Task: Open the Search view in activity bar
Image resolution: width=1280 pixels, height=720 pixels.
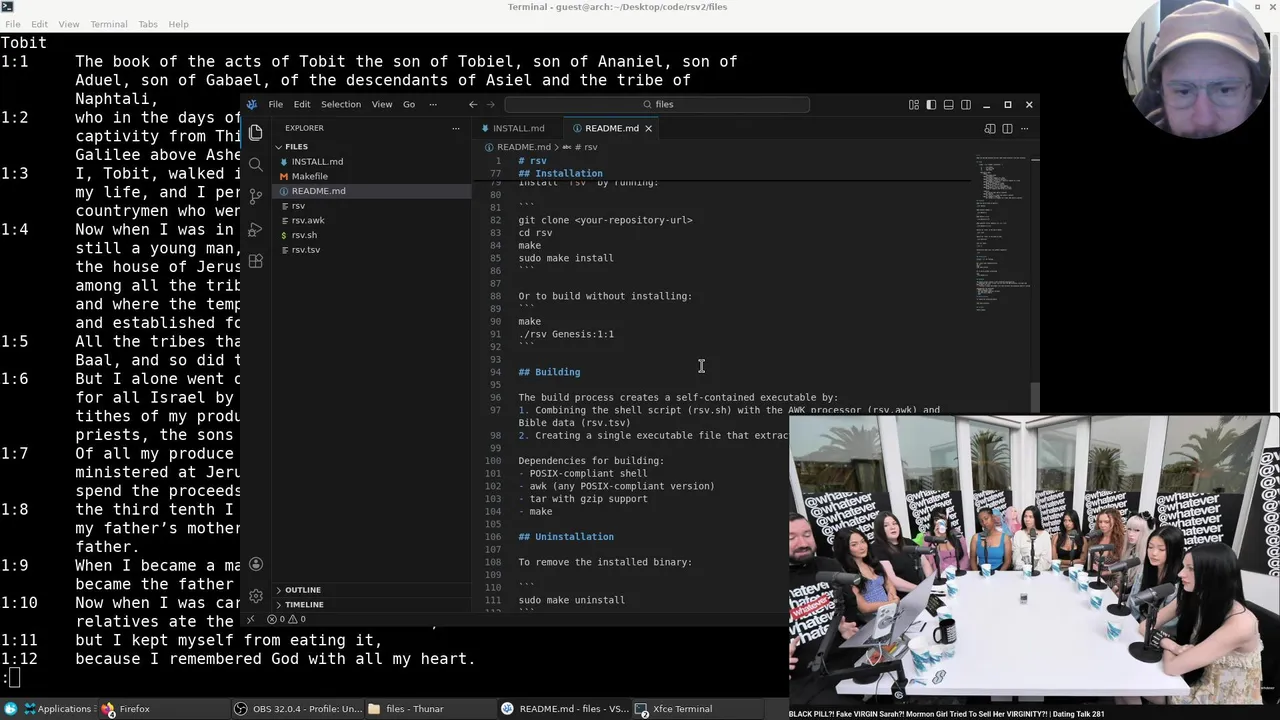Action: point(256,164)
